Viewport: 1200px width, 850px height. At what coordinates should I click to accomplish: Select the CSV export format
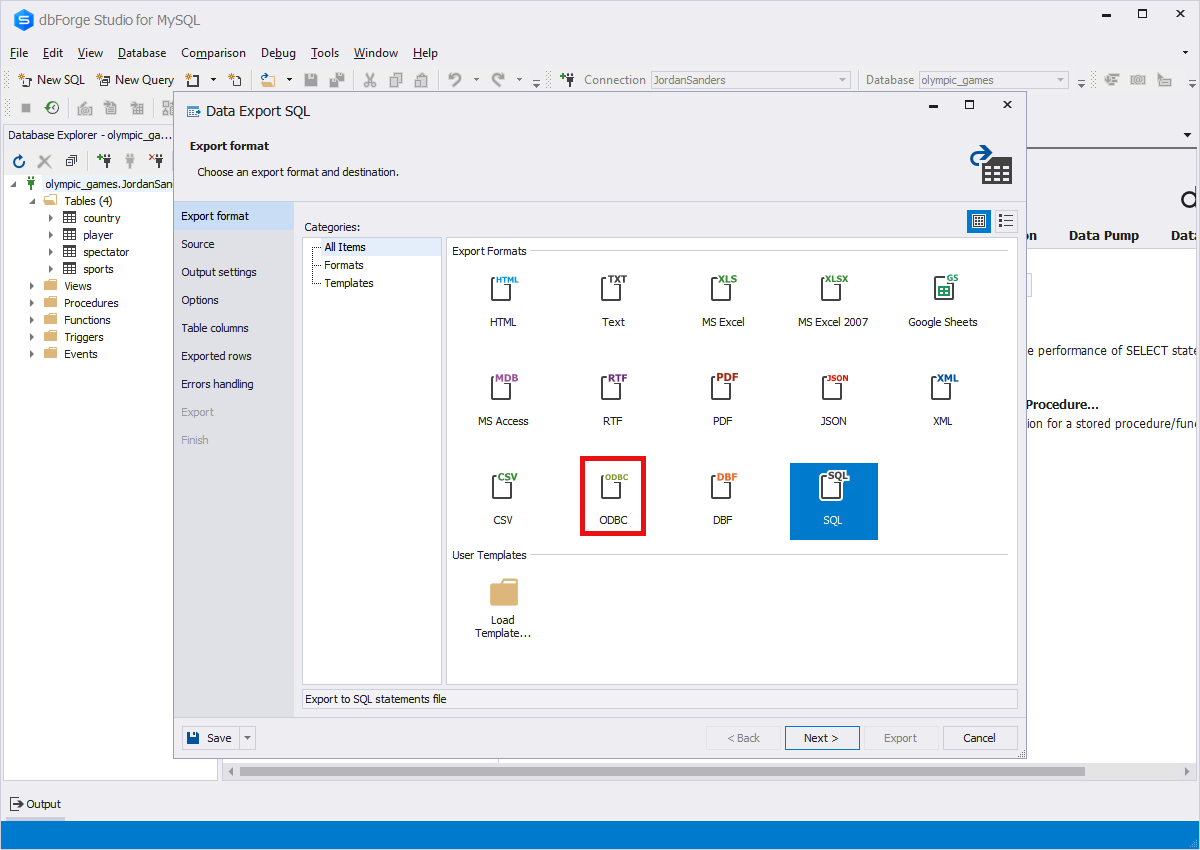[x=503, y=488]
